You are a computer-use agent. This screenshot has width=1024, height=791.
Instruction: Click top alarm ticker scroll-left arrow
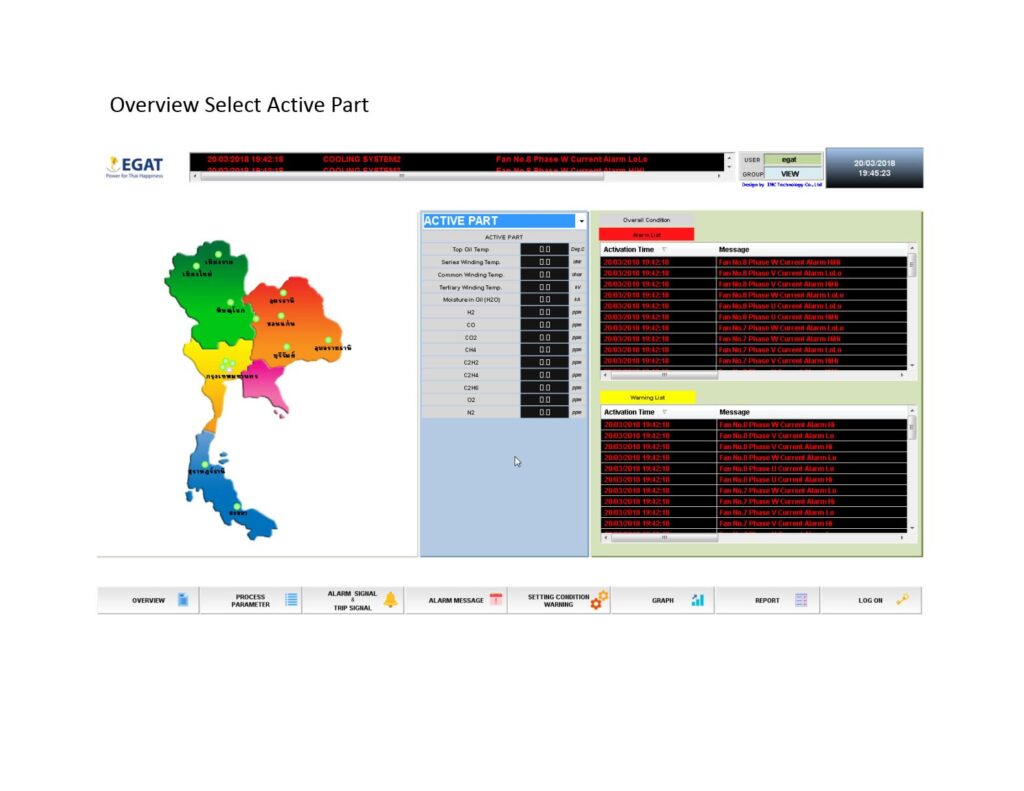[195, 176]
